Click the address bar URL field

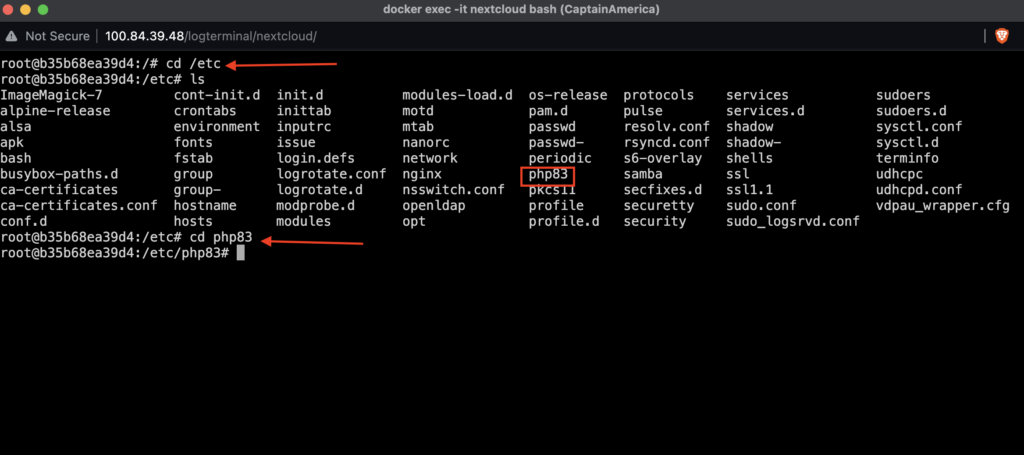pos(211,37)
